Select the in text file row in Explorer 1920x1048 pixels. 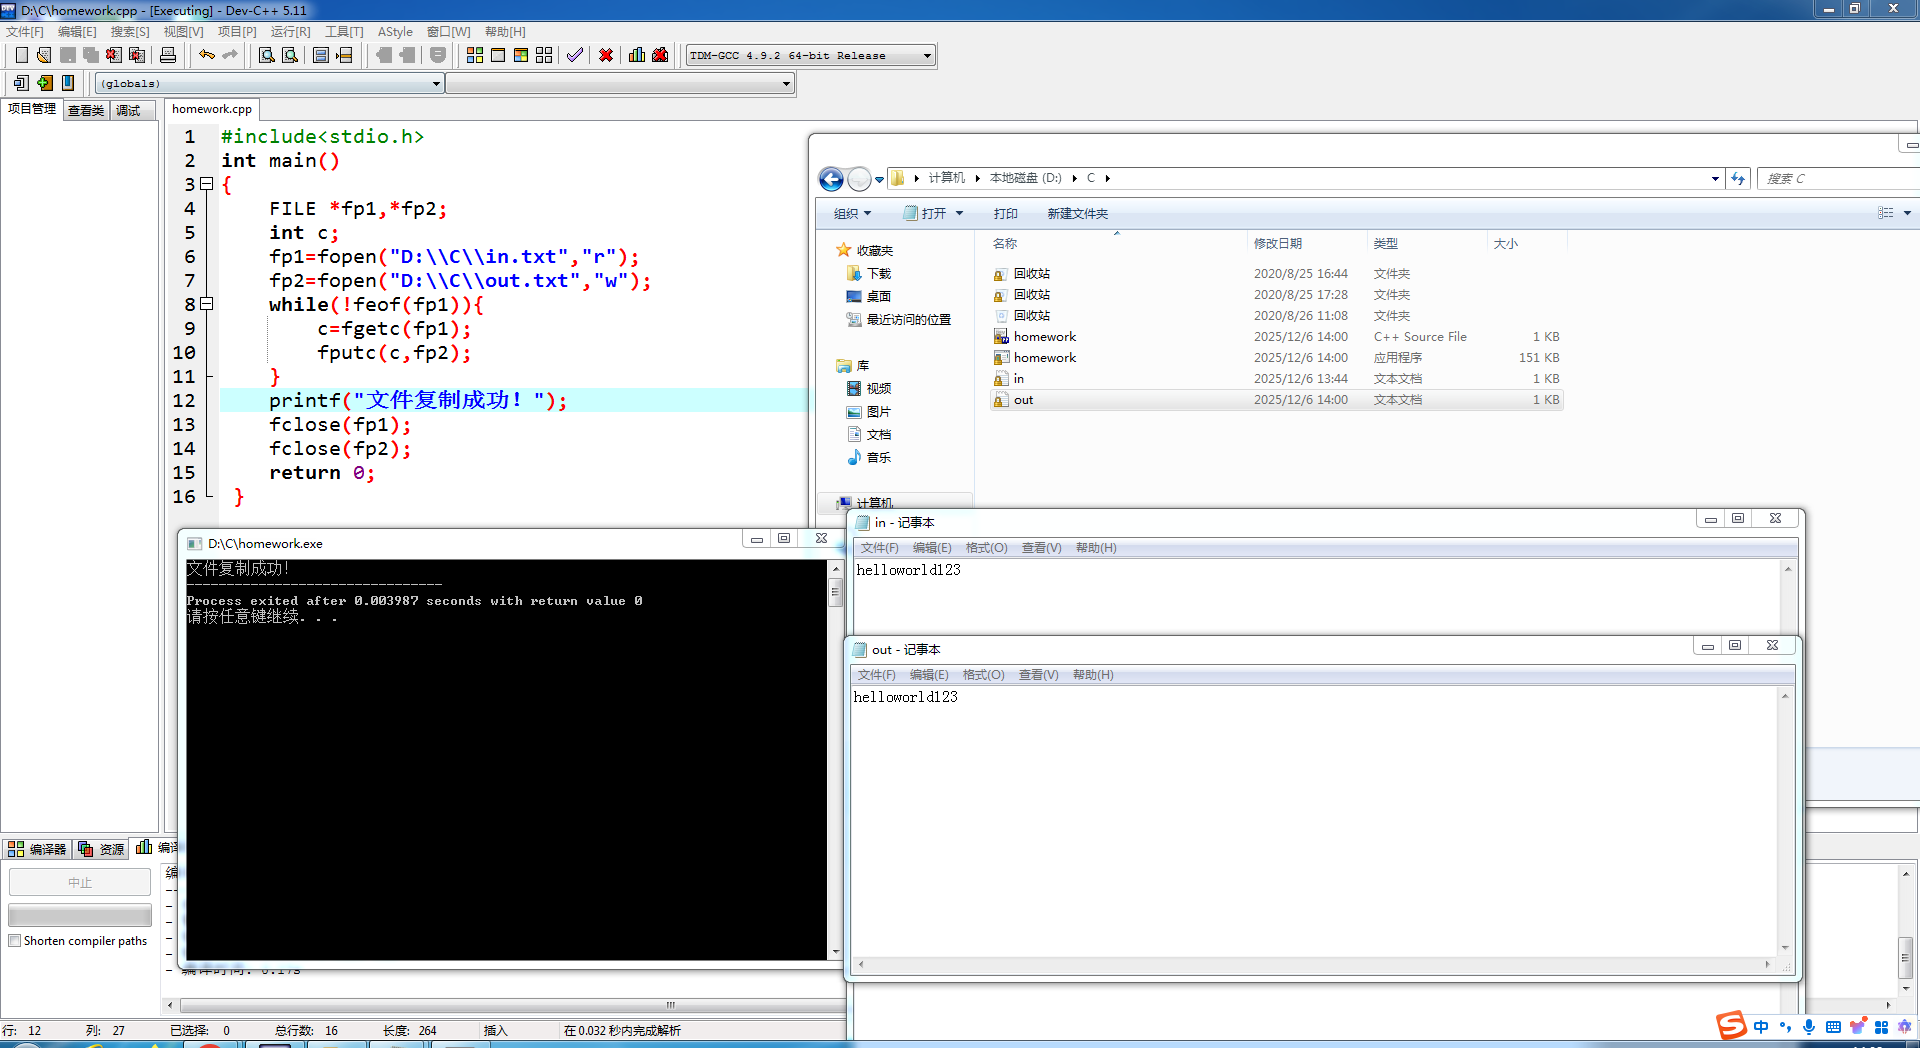(1276, 379)
